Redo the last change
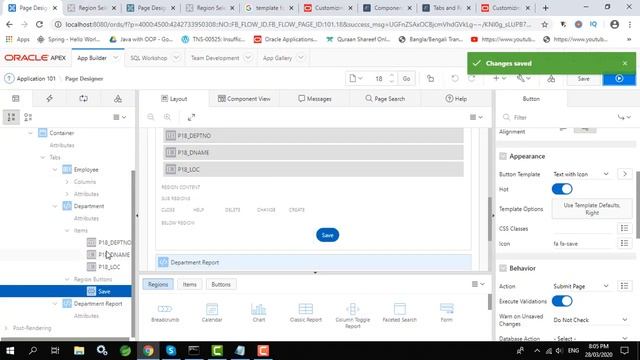Viewport: 640px width, 360px height. click(x=472, y=78)
